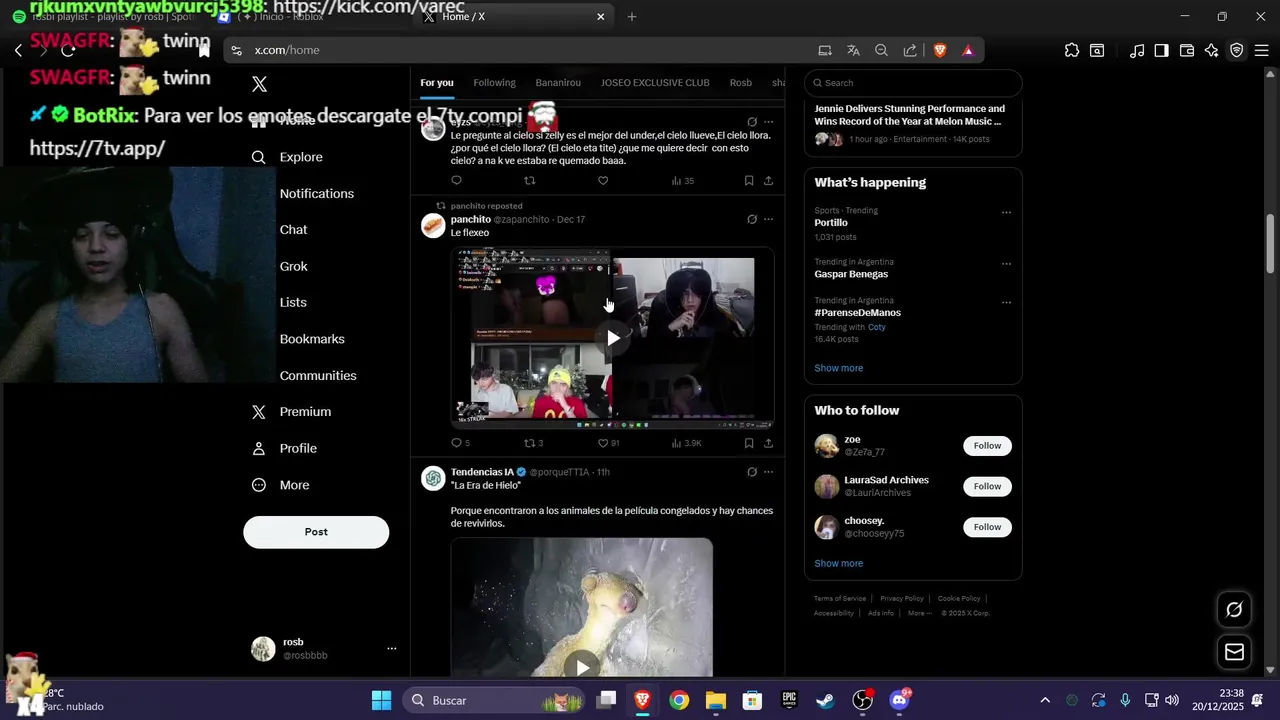Bookmark the 'Le pregunte al cielo' post
Viewport: 1280px width, 720px height.
coord(748,180)
